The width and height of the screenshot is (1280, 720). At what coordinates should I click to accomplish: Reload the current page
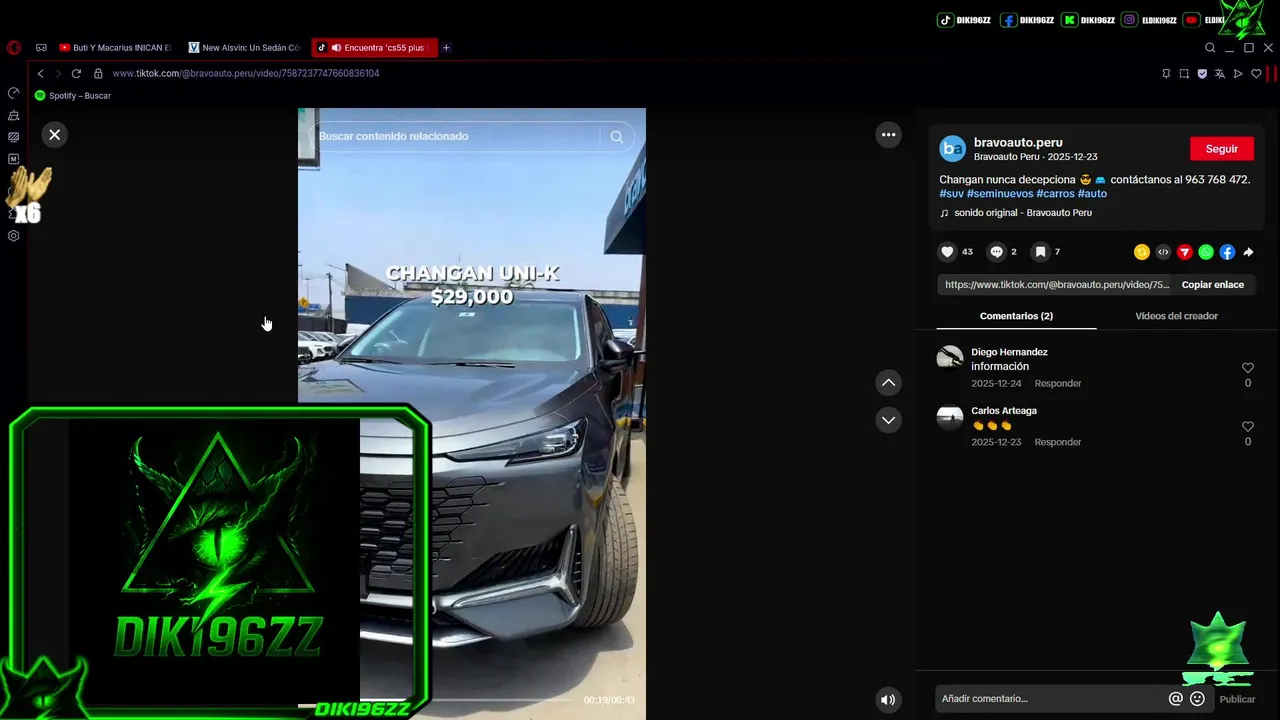(76, 73)
